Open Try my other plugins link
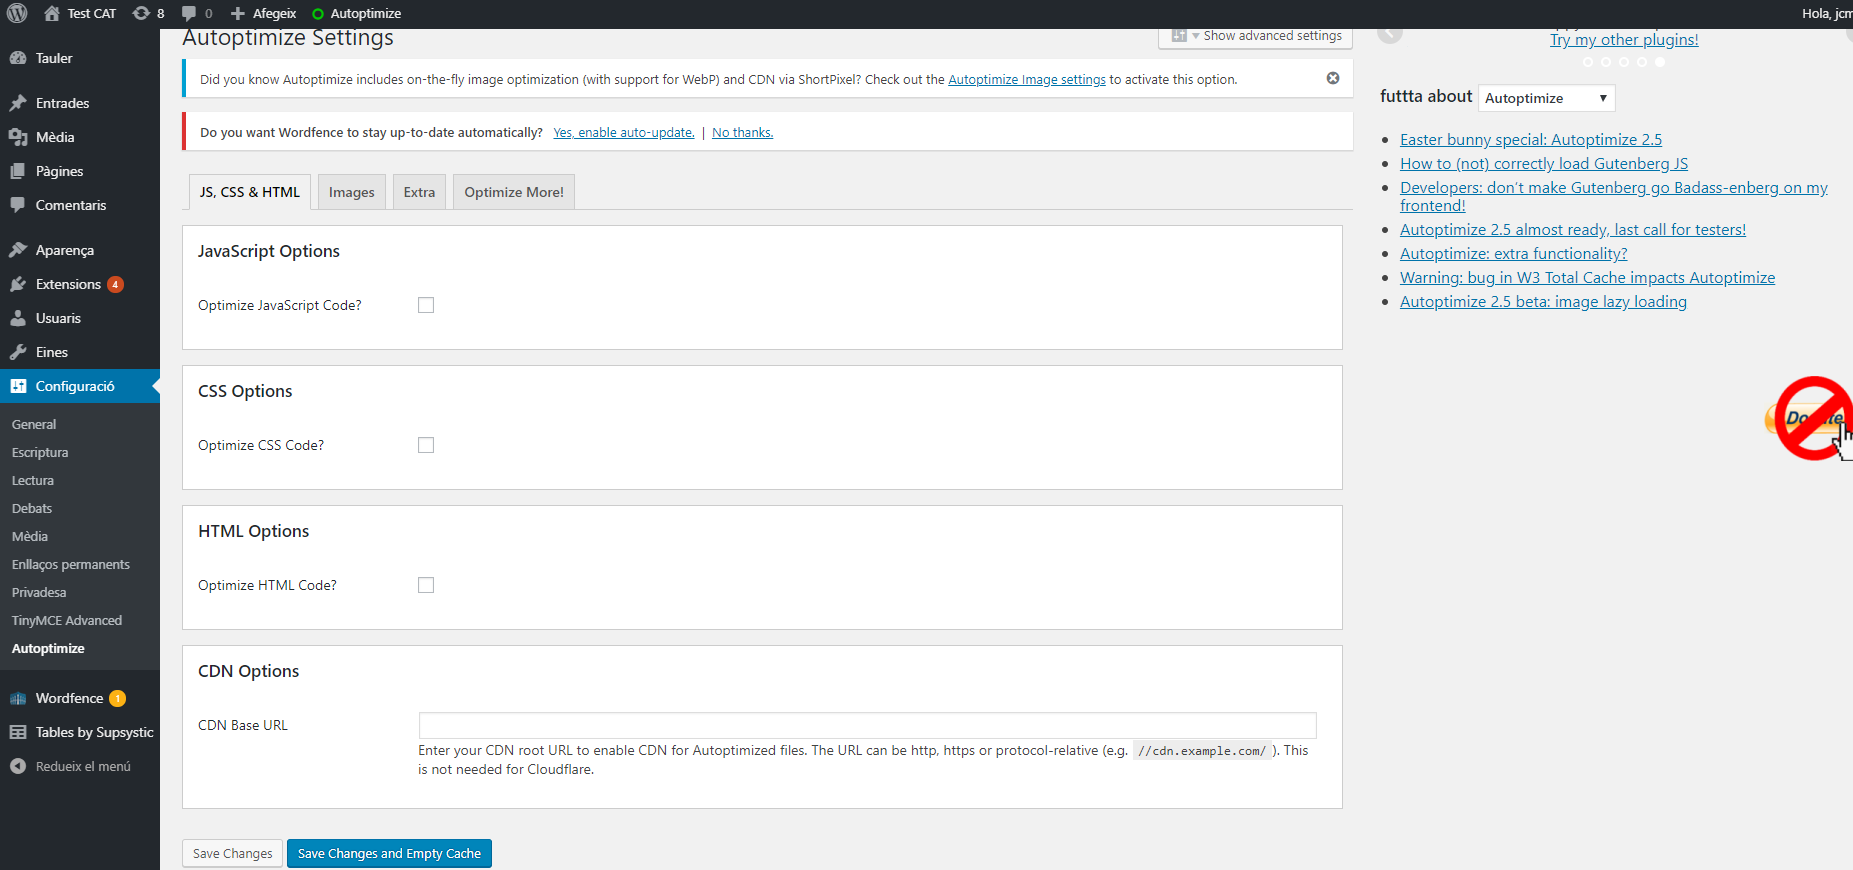Viewport: 1853px width, 870px height. (1624, 40)
